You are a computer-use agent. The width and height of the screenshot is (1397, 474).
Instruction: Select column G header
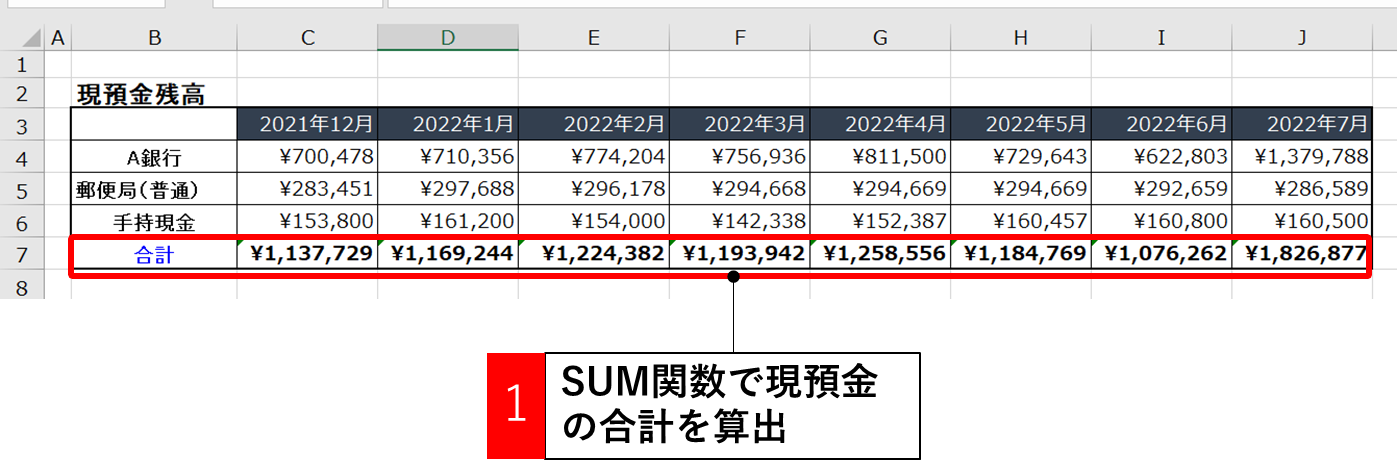pyautogui.click(x=880, y=38)
